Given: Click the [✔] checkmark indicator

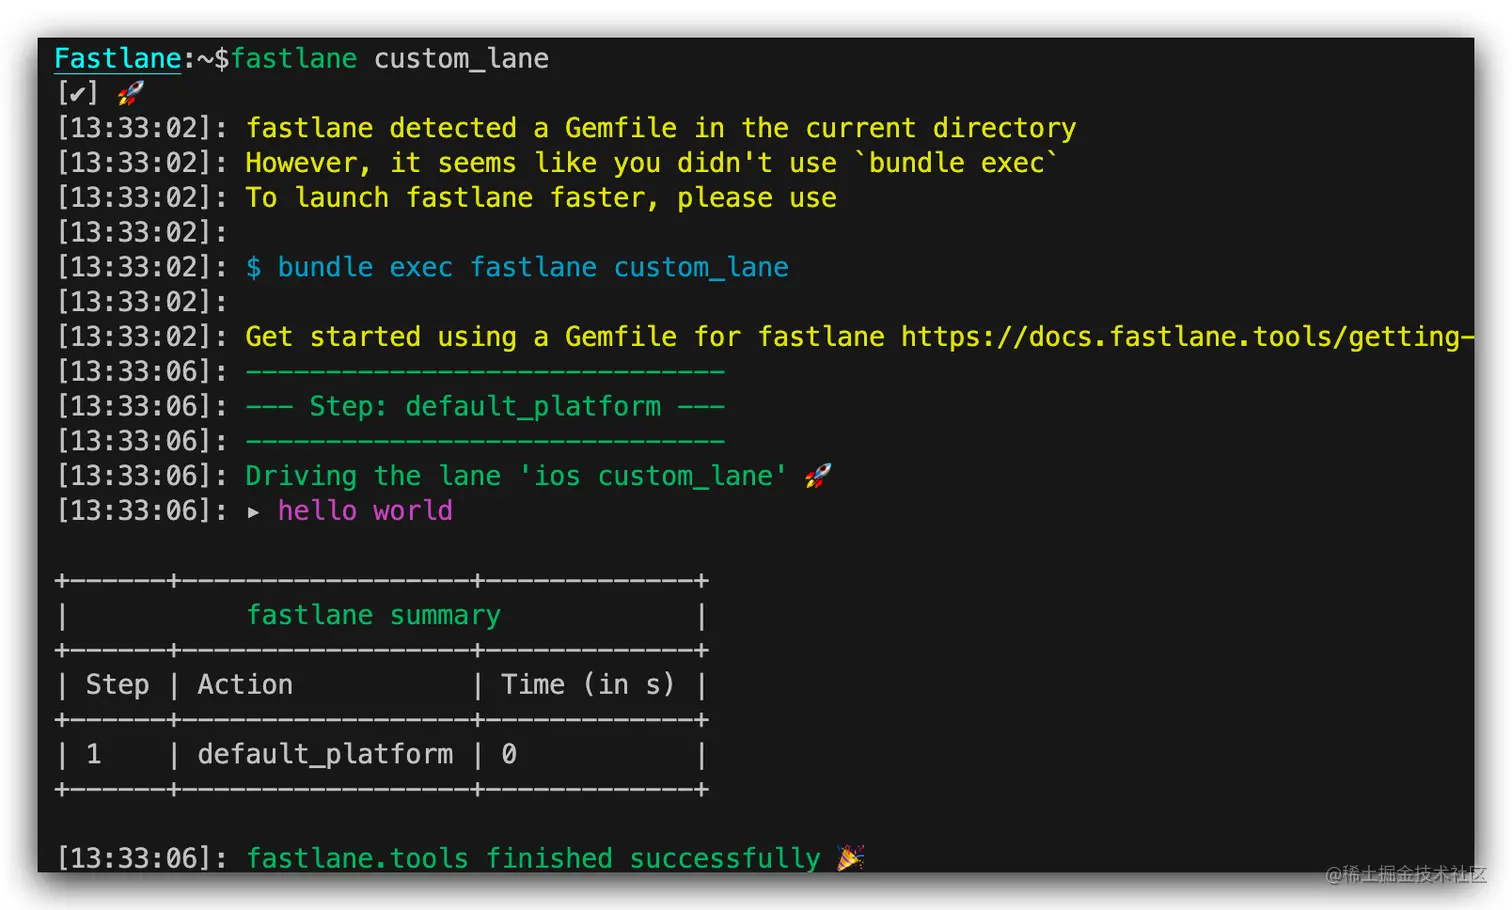Looking at the screenshot, I should [78, 93].
